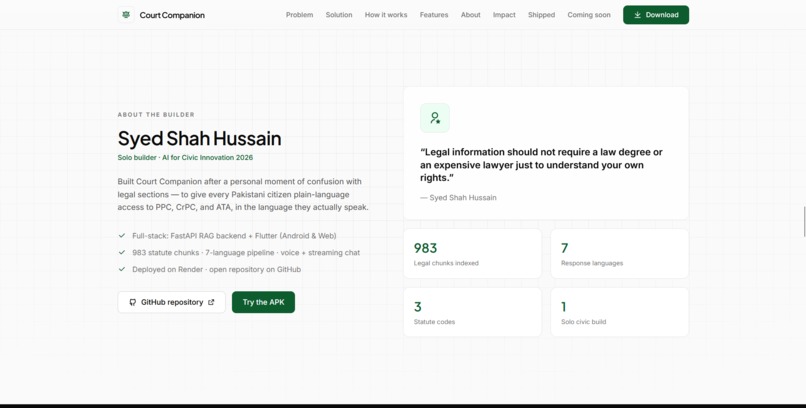Click the 983 Legal chunks indexed card
The width and height of the screenshot is (806, 408).
472,253
